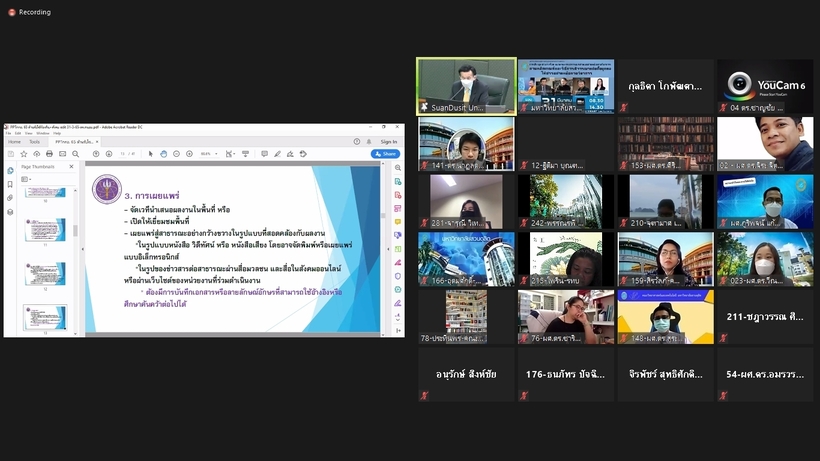Screen dimensions: 820x461
Task: Toggle the Layers panel icon
Action: point(11,212)
